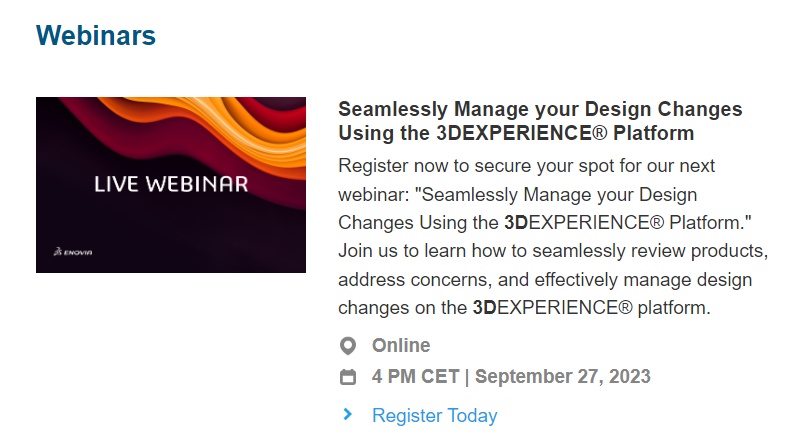Click the title line Using the 3DEXPERIENCE® Platform
Image resolution: width=802 pixels, height=445 pixels.
[516, 133]
